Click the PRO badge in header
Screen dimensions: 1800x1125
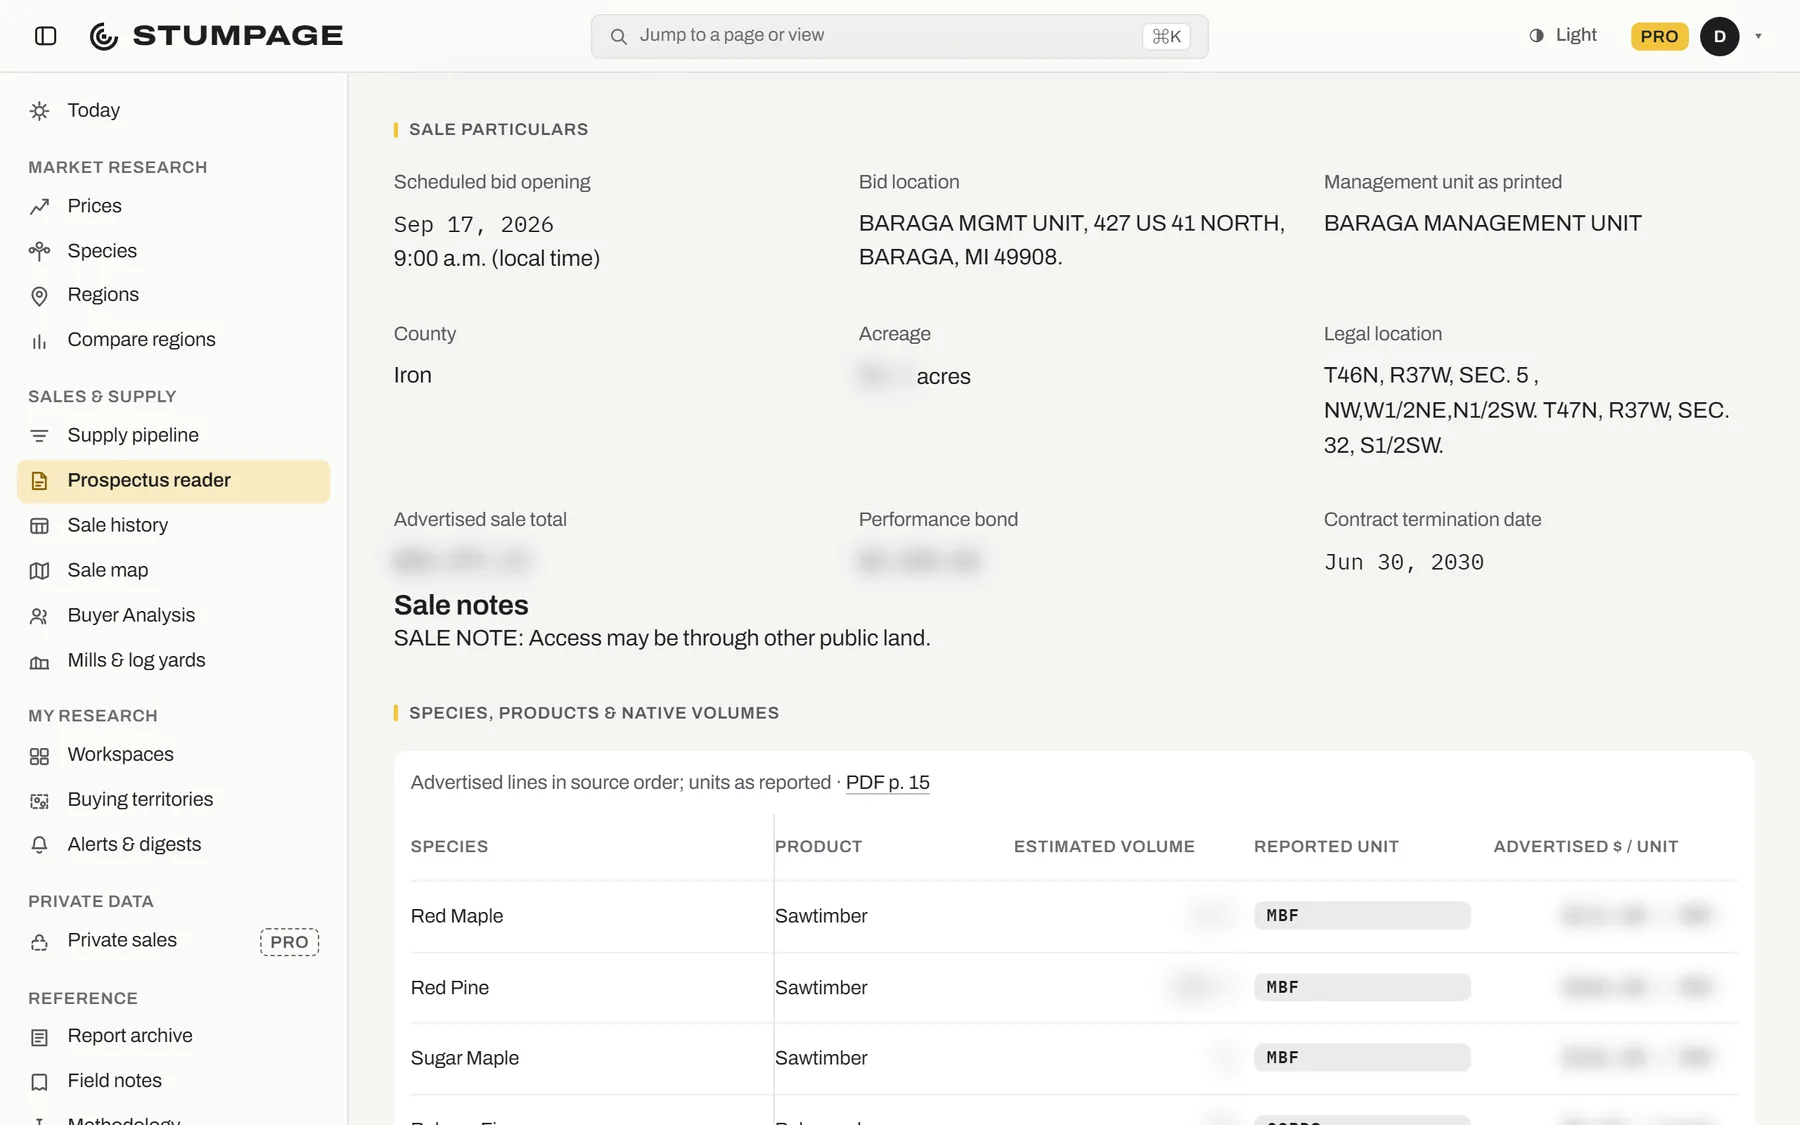point(1659,36)
